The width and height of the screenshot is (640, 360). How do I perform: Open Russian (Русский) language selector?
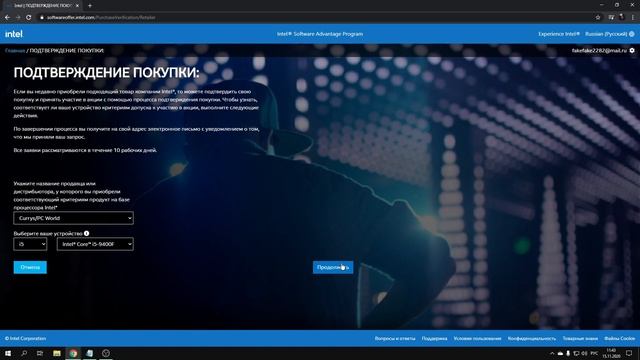606,34
